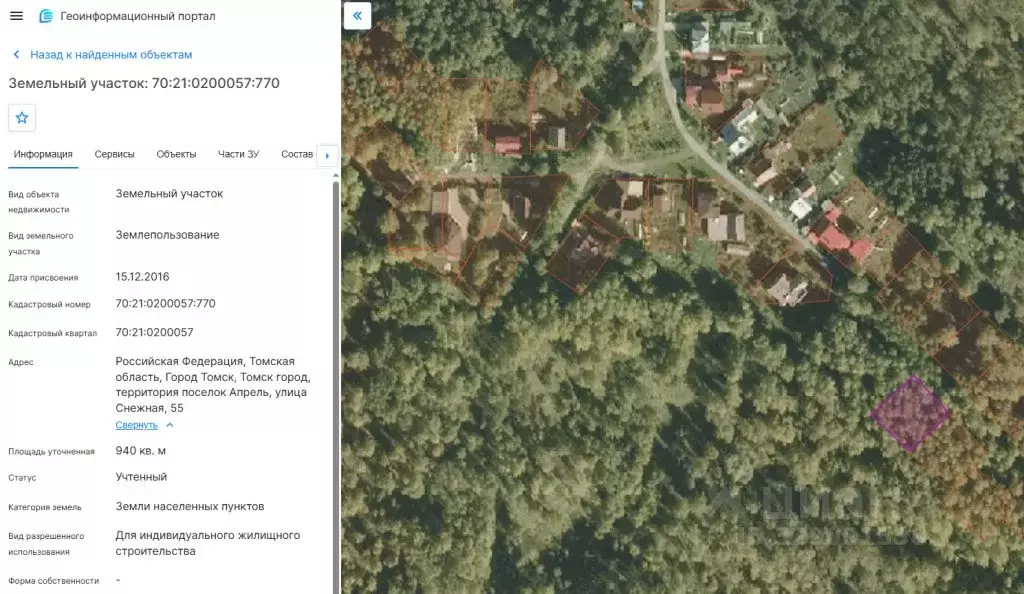1024x594 pixels.
Task: Show more tabs with the right arrow
Action: [327, 155]
